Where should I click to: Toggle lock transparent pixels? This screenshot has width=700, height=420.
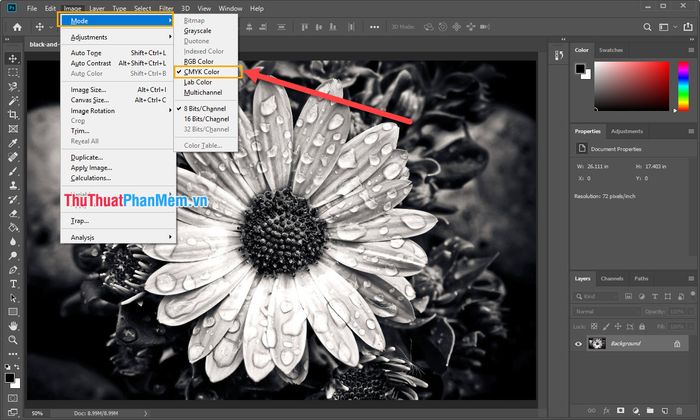(594, 326)
